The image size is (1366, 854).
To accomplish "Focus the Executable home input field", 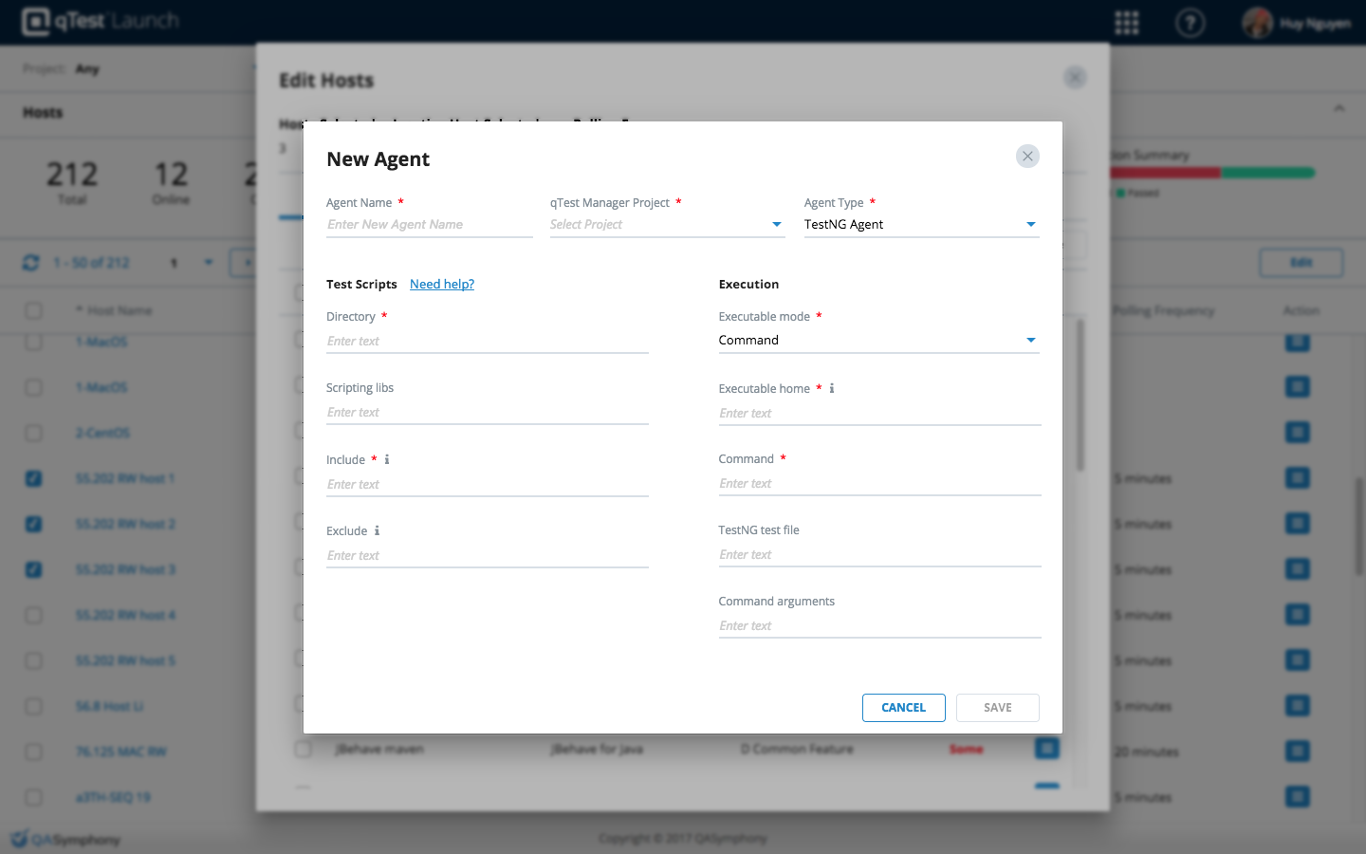I will tap(880, 413).
